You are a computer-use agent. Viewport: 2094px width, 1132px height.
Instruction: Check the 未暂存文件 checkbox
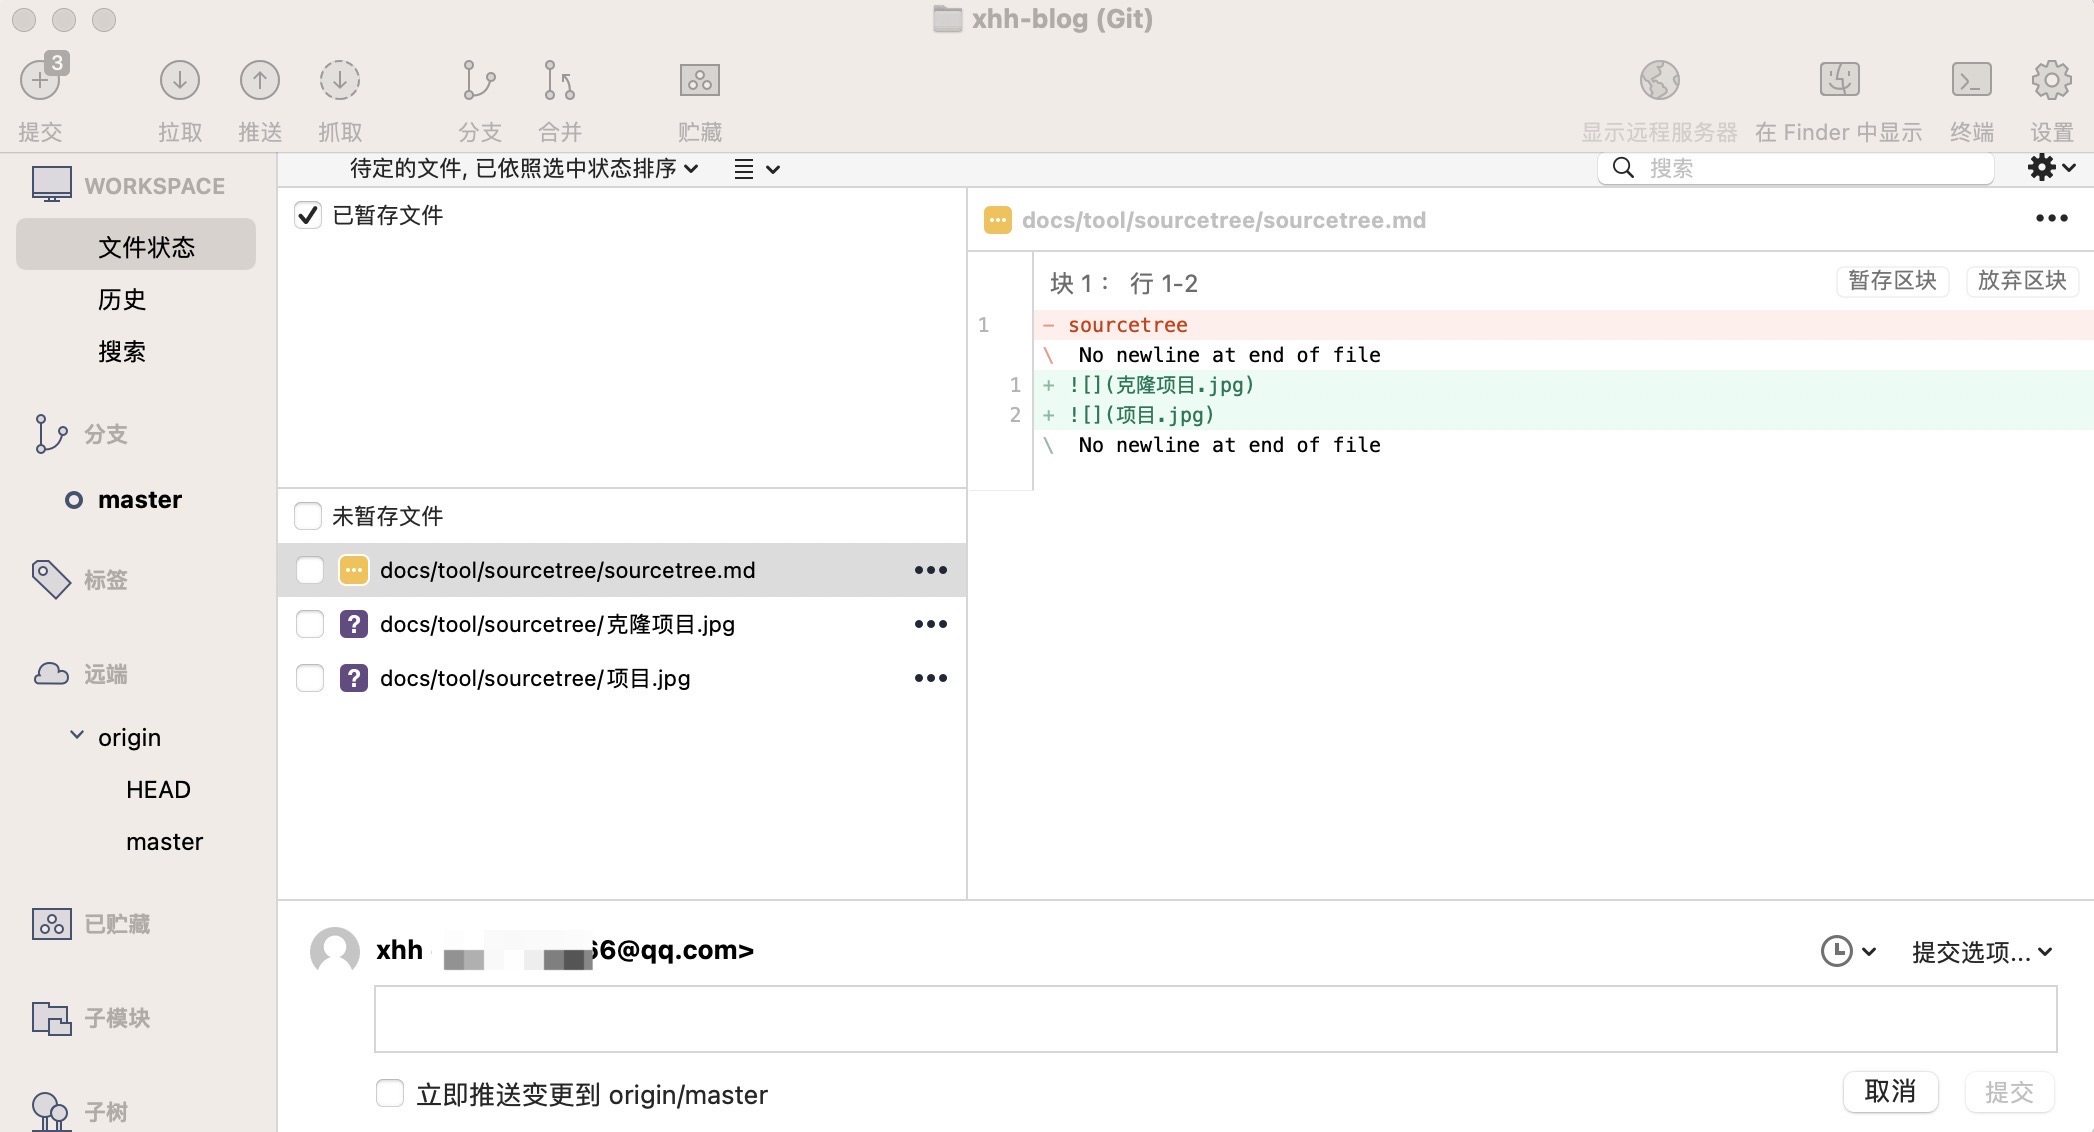pos(308,516)
